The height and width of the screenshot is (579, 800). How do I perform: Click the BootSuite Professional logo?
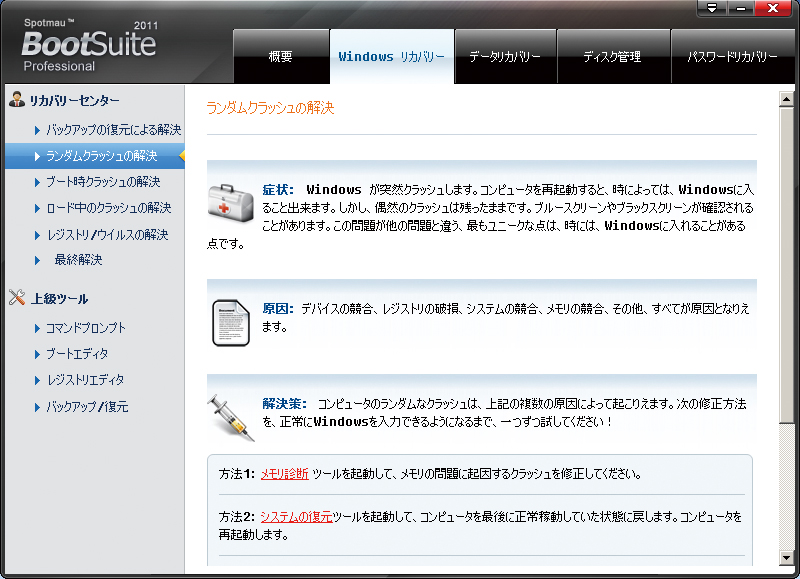(x=90, y=45)
